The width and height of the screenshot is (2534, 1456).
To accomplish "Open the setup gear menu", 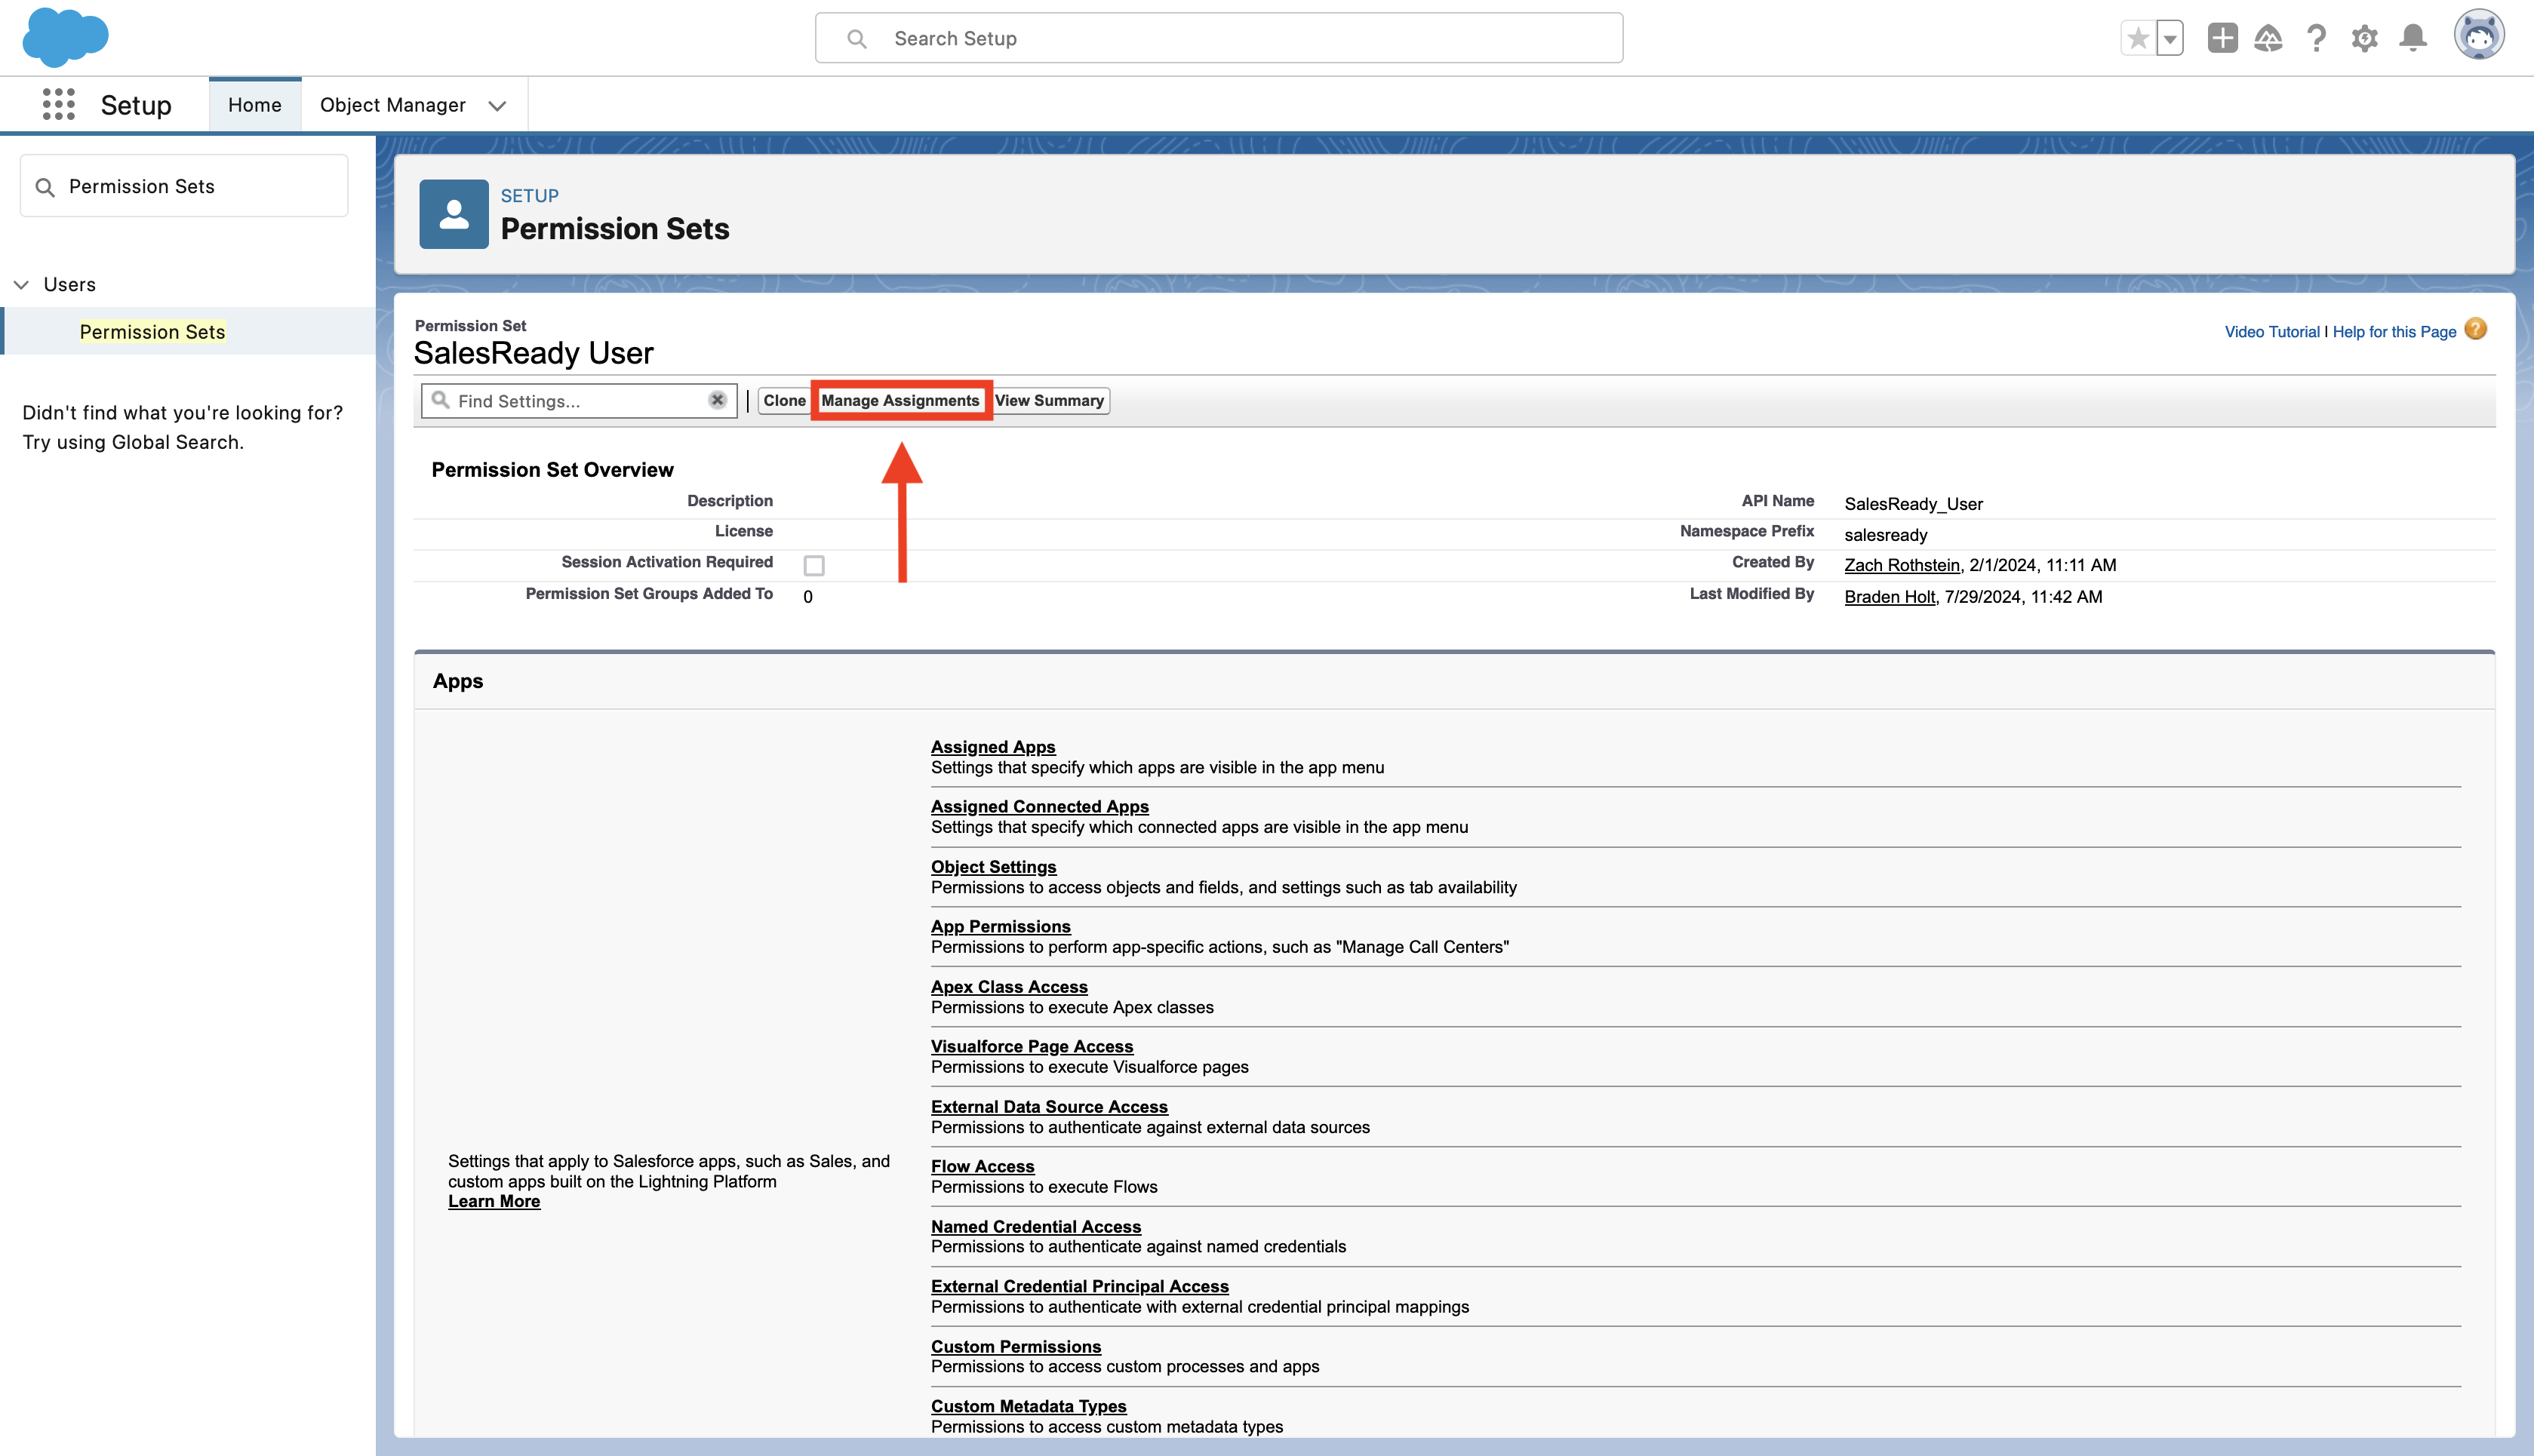I will 2364,38.
